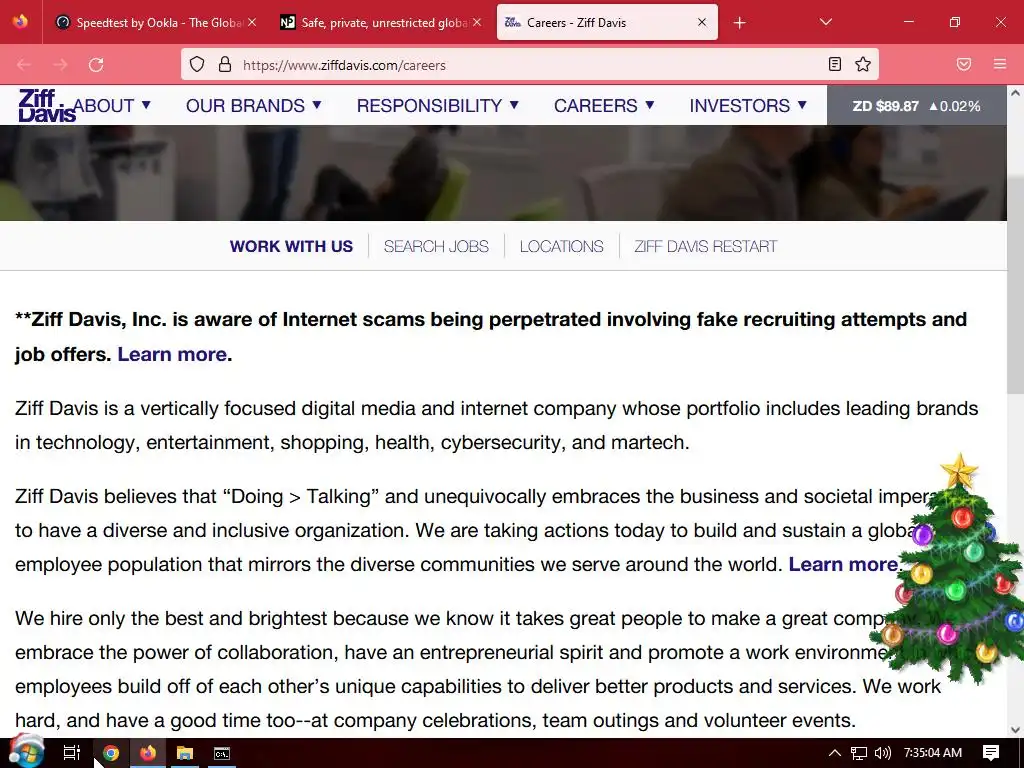Open the list all tabs dropdown
Screen dimensions: 1024x768
coord(825,22)
